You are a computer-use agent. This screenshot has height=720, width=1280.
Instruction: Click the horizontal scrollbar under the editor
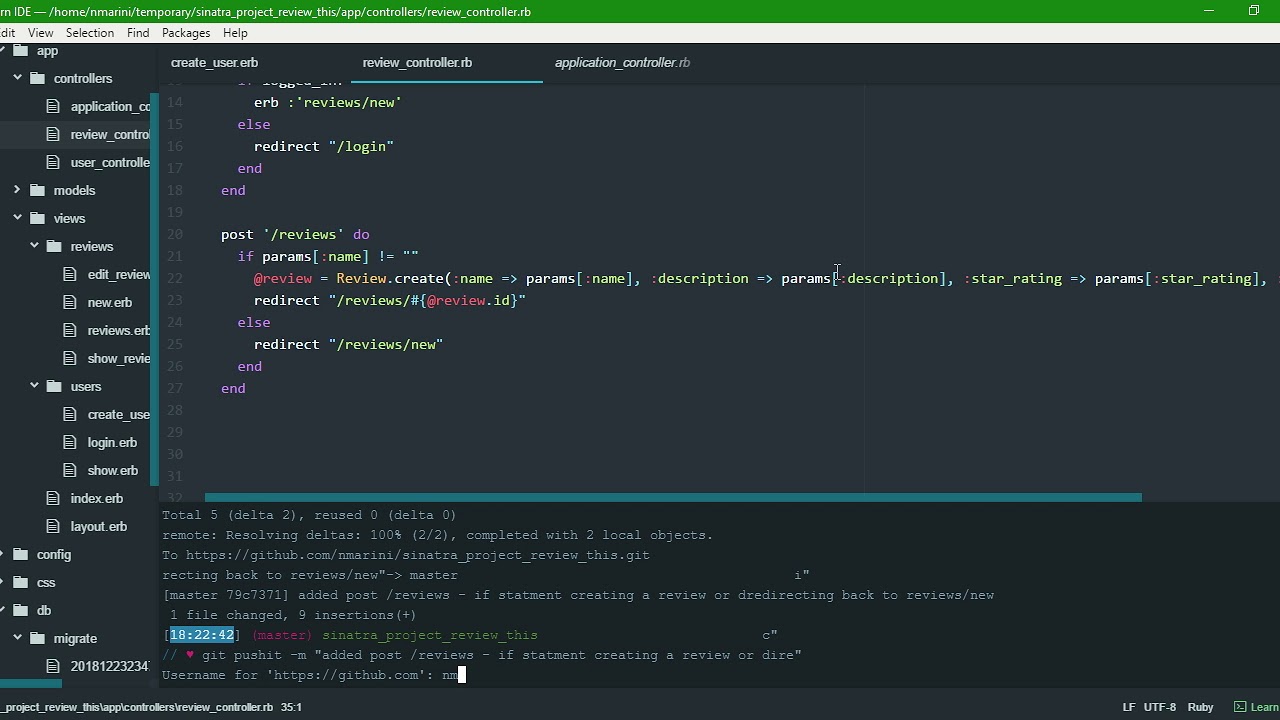pos(673,497)
